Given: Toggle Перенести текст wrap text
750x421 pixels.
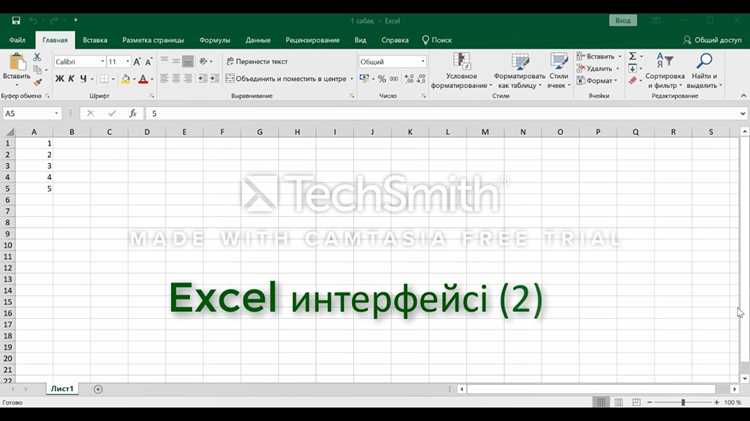Looking at the screenshot, I should (257, 61).
